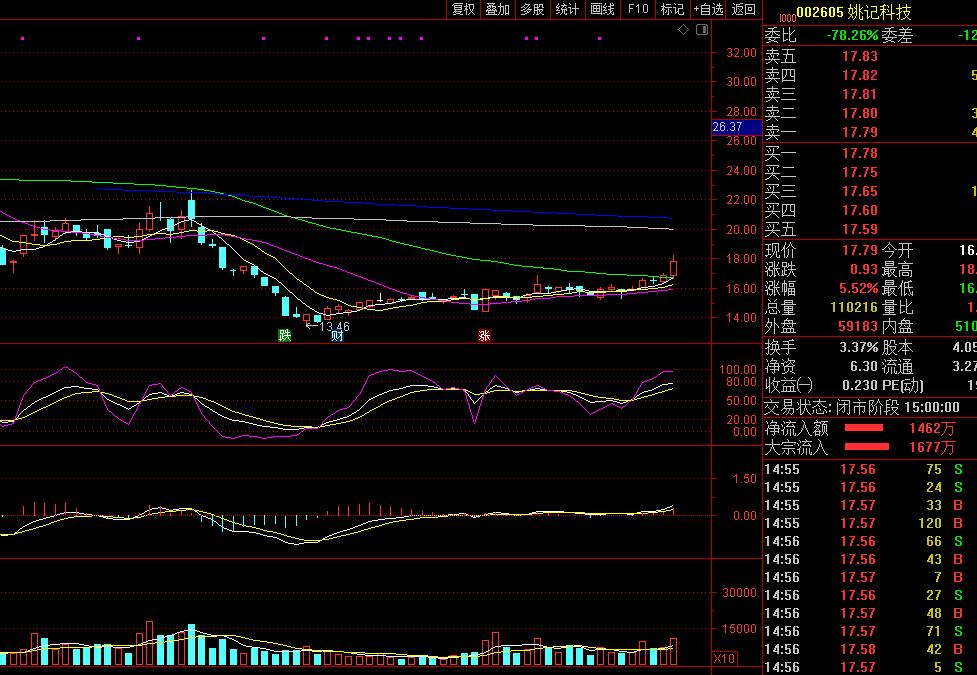Select the tick row with volume 71
Screen dimensions: 977x675
870,631
